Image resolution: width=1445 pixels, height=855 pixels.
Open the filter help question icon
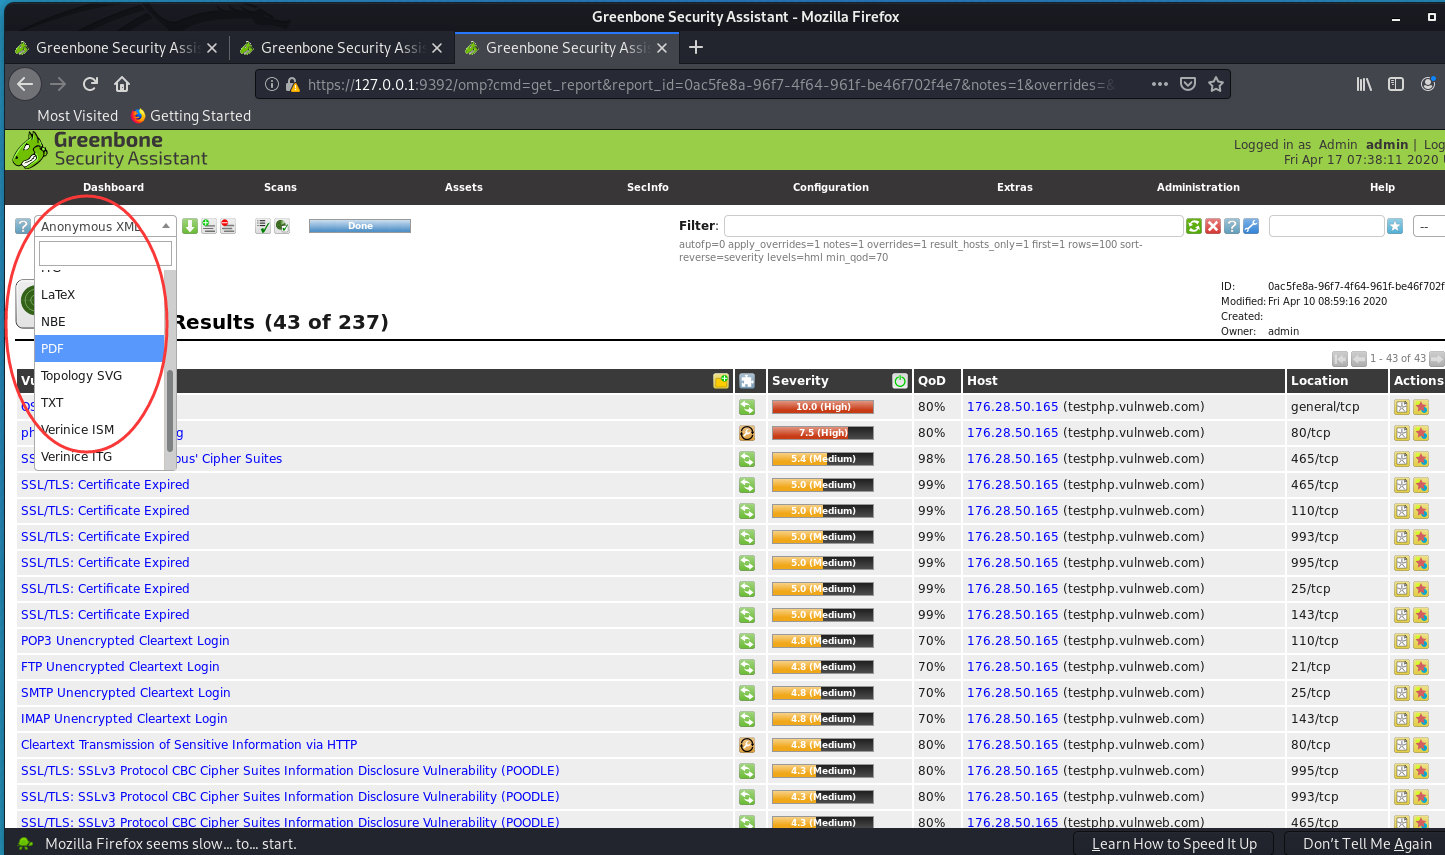1232,226
